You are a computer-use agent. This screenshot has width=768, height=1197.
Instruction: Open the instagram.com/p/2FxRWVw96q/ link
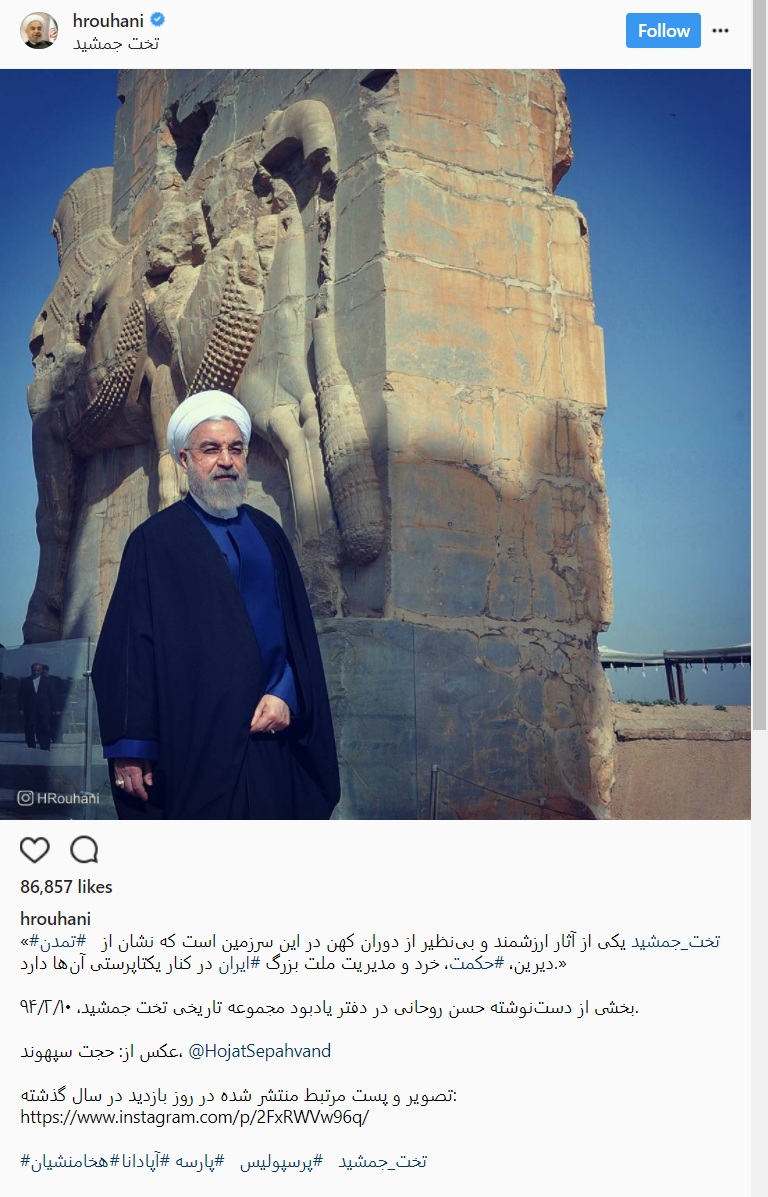[x=195, y=1117]
